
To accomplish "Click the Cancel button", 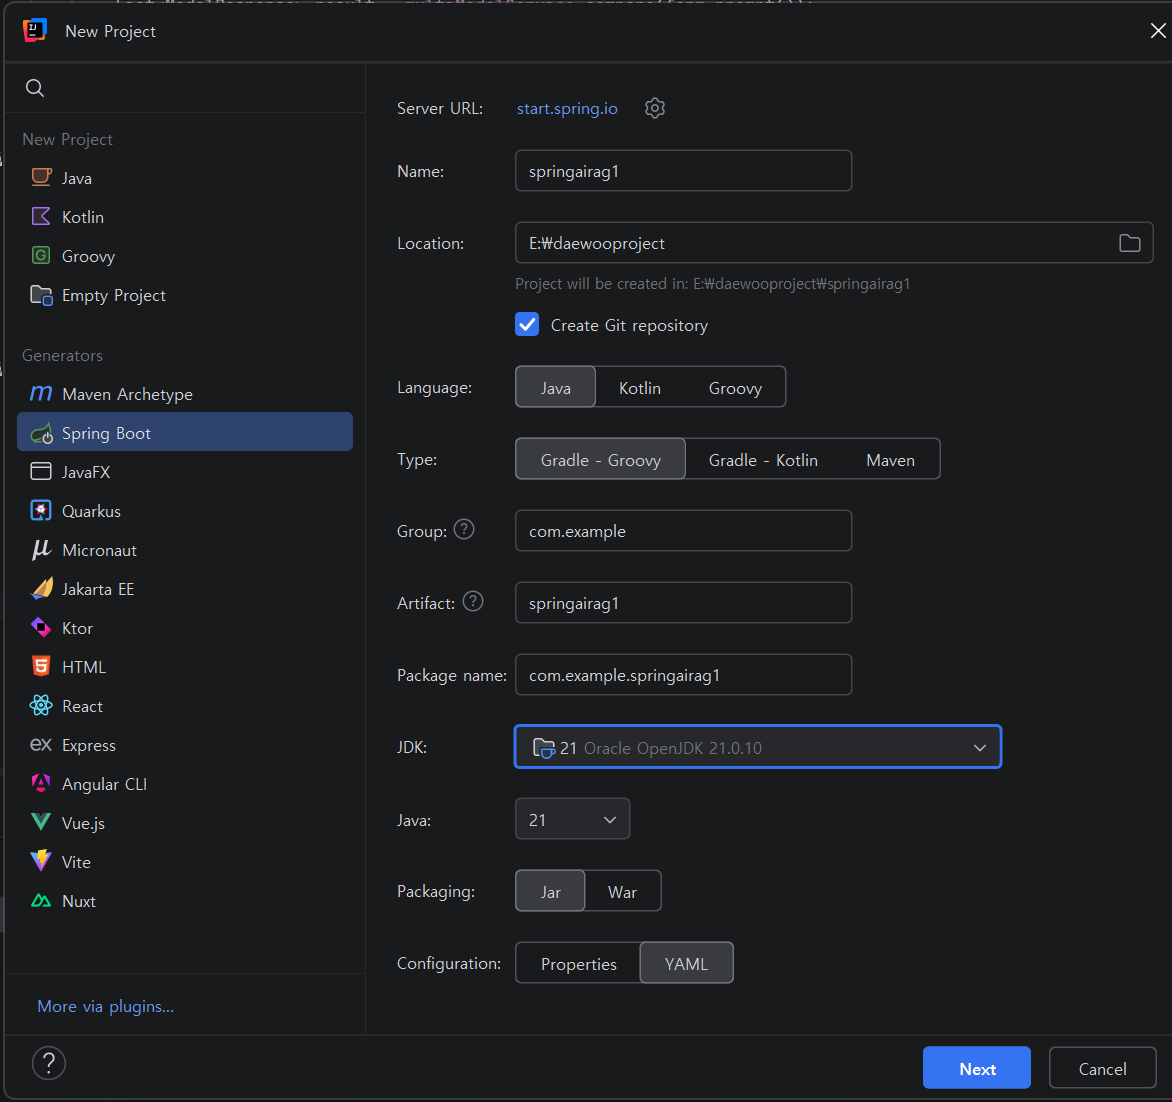I will click(x=1102, y=1068).
